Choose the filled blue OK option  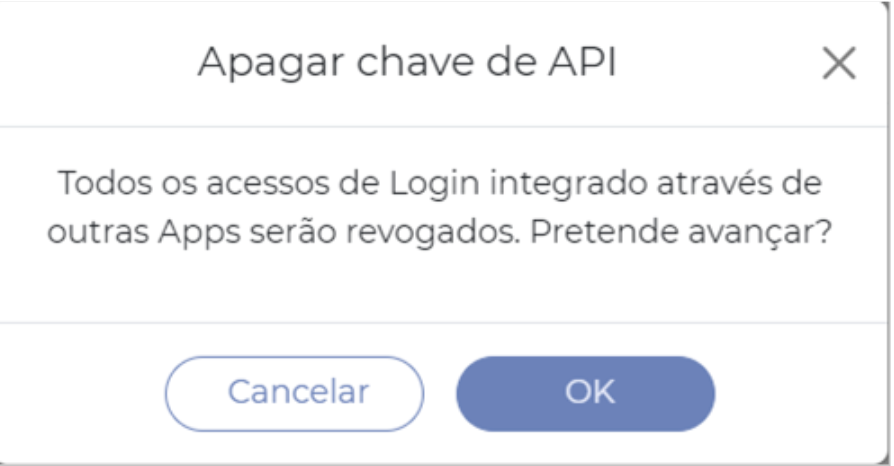point(586,394)
